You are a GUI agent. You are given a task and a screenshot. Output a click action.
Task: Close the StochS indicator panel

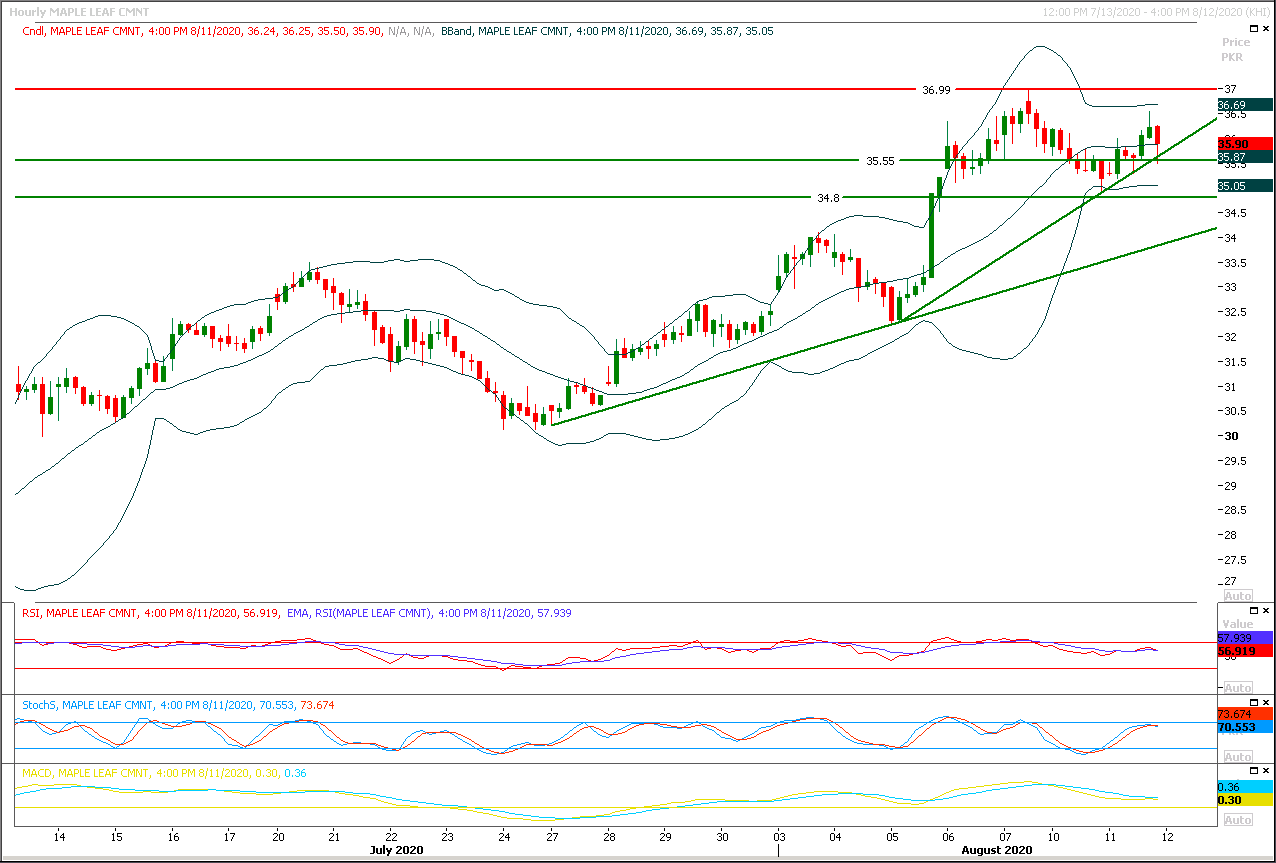tap(1265, 702)
